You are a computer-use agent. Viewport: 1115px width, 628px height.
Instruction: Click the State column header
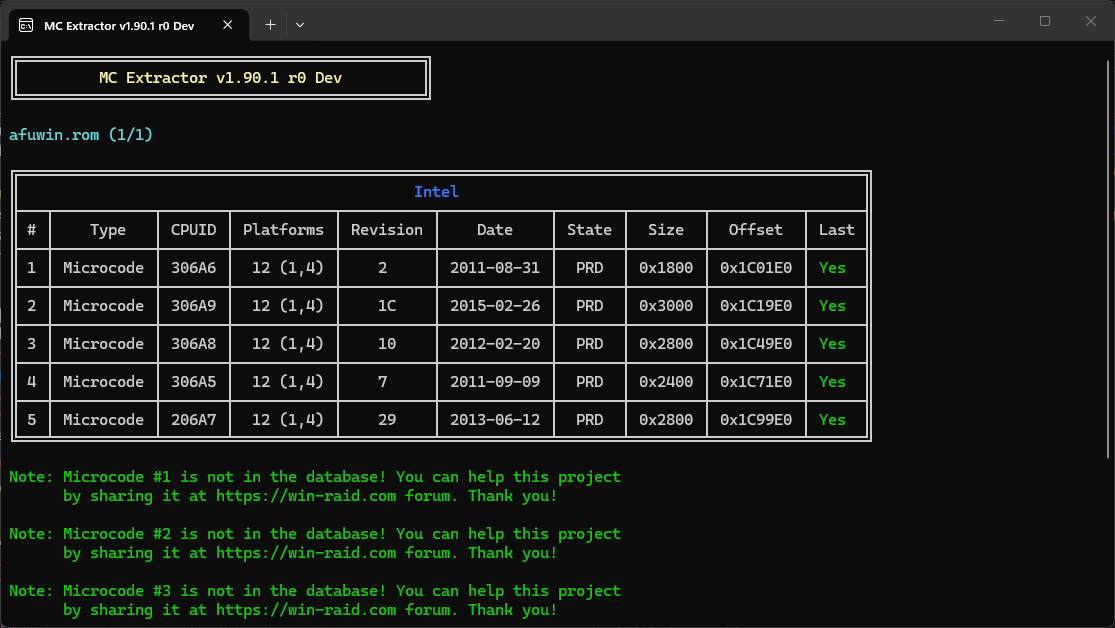pos(589,230)
